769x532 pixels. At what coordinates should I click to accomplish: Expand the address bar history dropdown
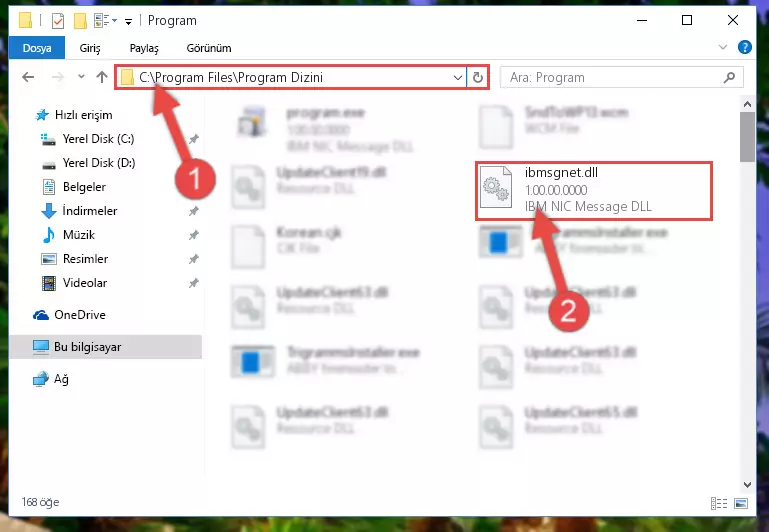458,77
